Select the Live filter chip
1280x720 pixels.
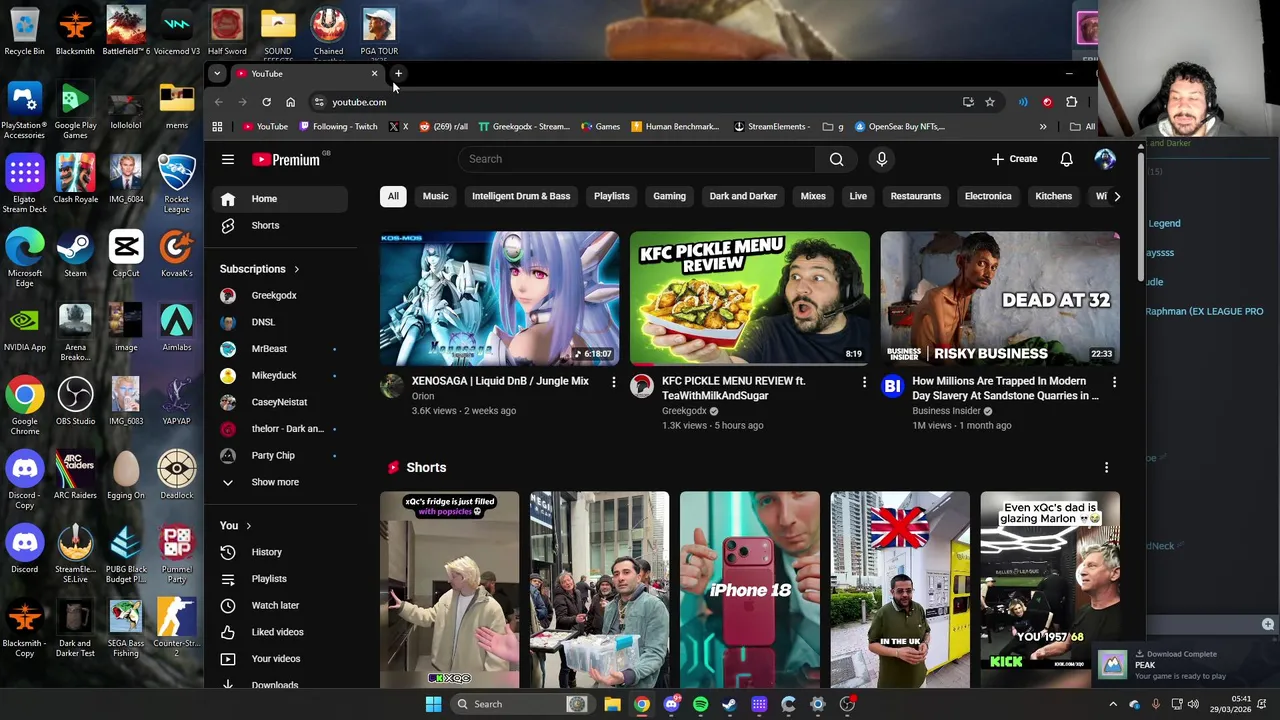(858, 196)
